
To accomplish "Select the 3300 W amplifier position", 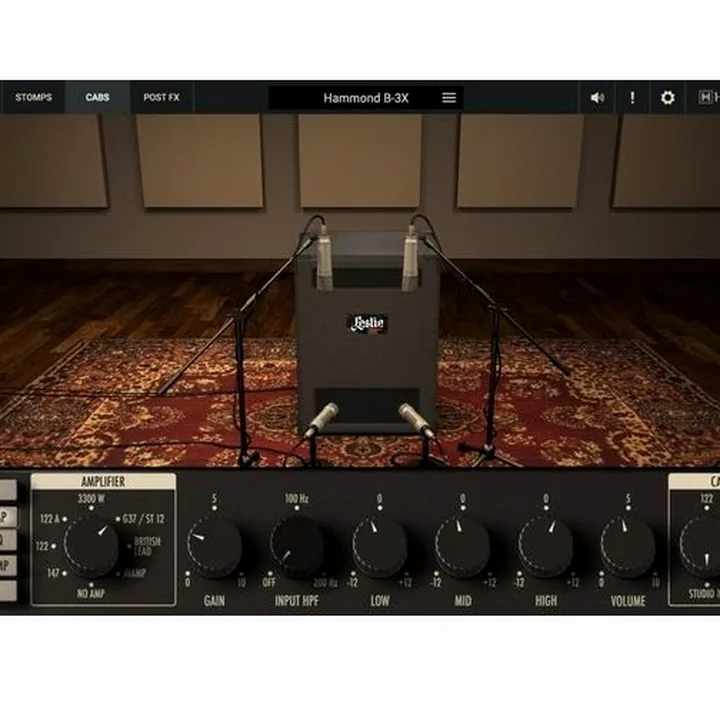I will (91, 499).
